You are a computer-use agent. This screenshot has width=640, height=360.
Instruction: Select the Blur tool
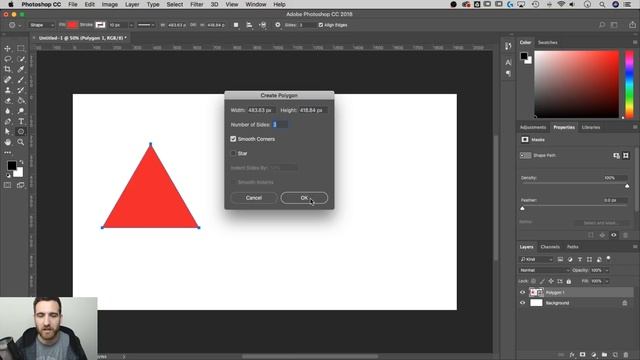tap(7, 111)
